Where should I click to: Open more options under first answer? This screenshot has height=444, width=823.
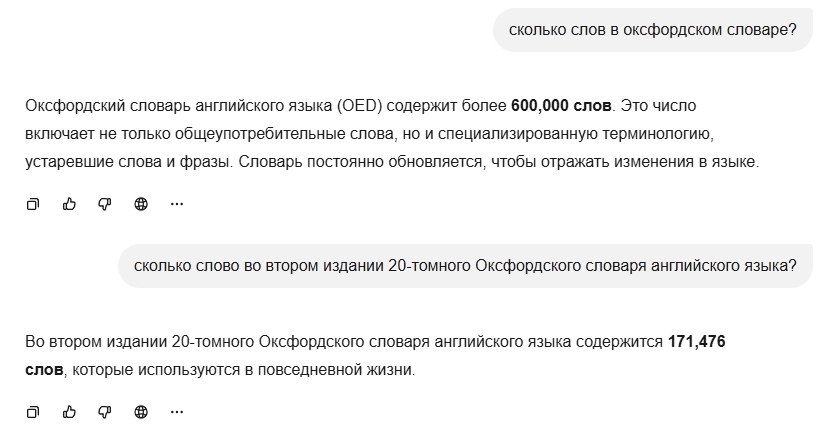[x=177, y=204]
